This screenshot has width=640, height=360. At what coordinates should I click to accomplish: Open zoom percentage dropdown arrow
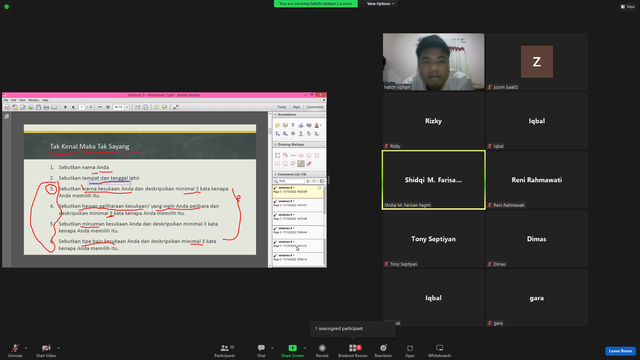tap(127, 107)
